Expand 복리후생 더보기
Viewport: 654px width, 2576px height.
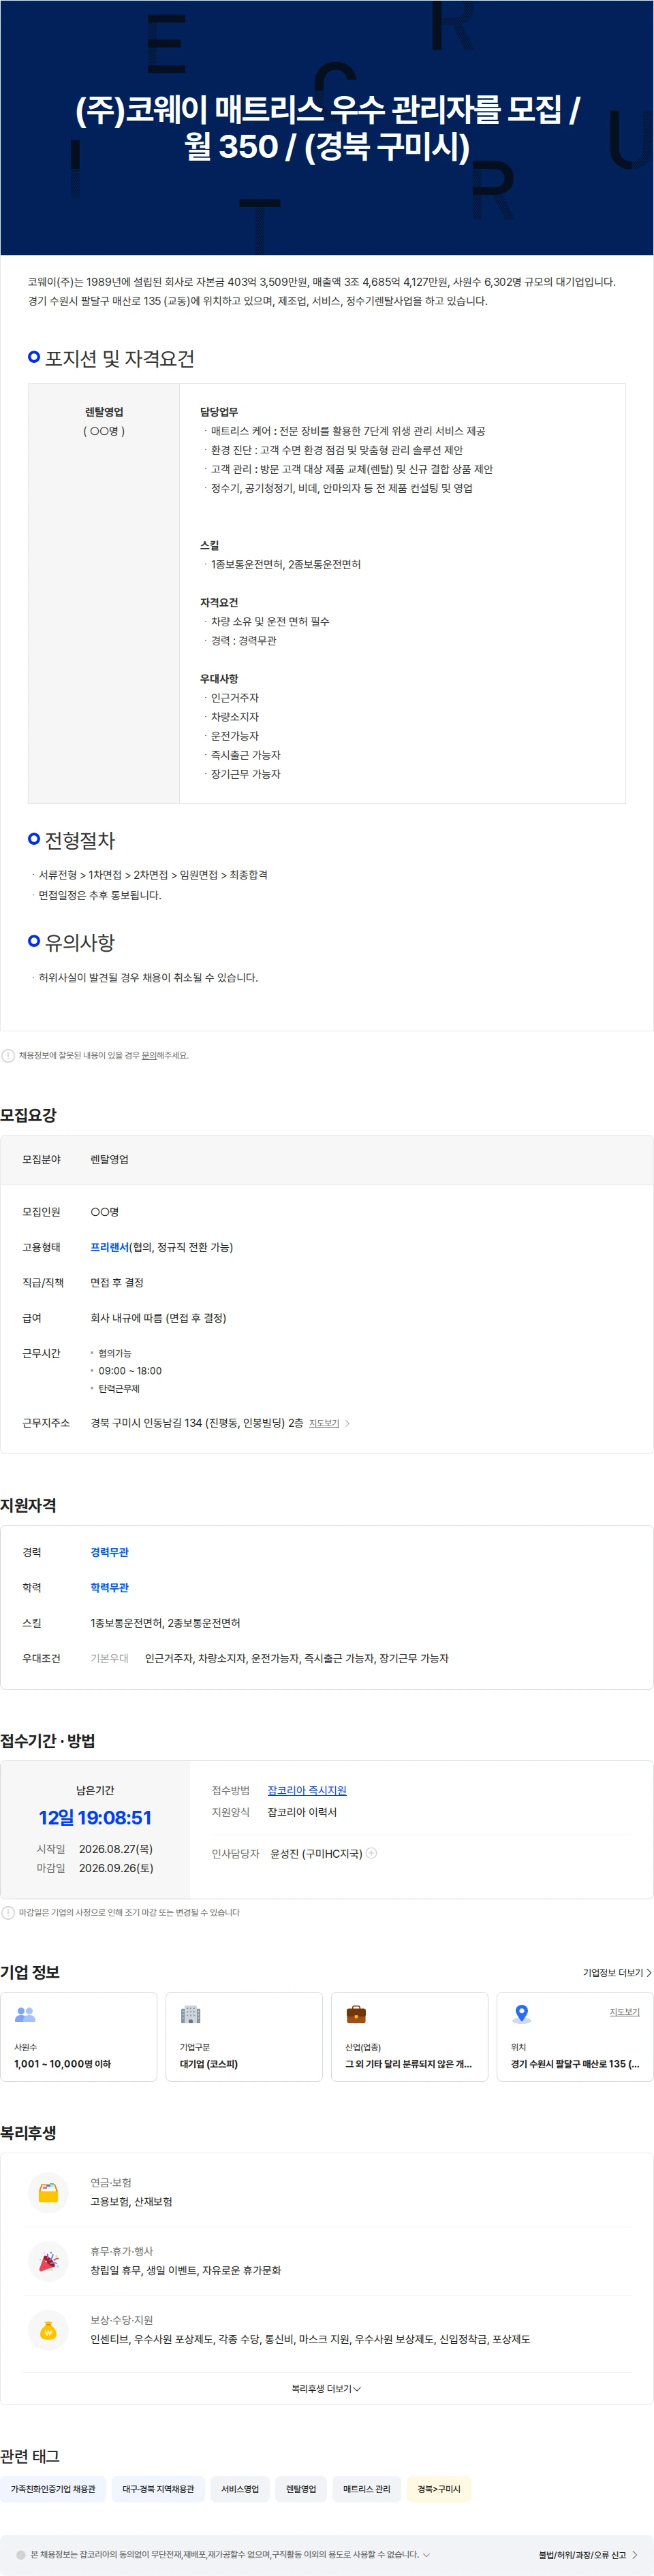(326, 2389)
